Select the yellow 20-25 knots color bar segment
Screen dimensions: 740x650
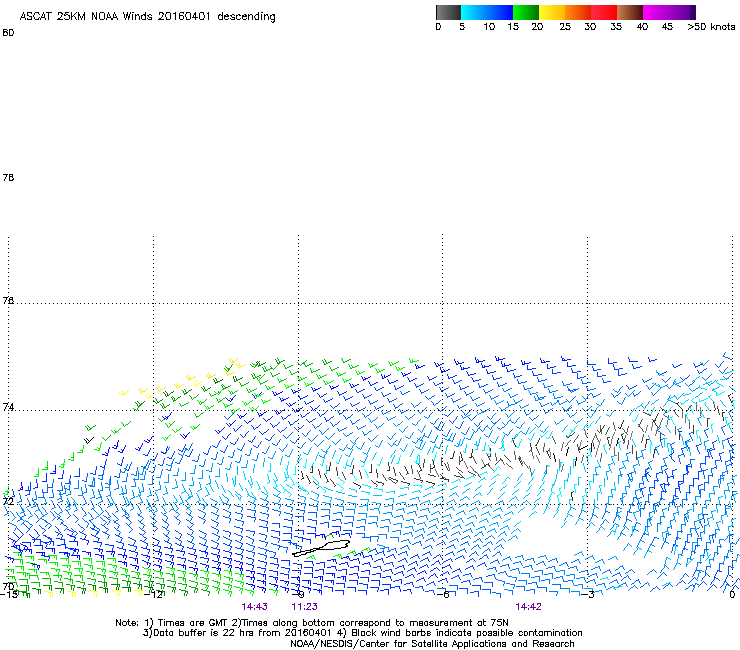coord(552,12)
